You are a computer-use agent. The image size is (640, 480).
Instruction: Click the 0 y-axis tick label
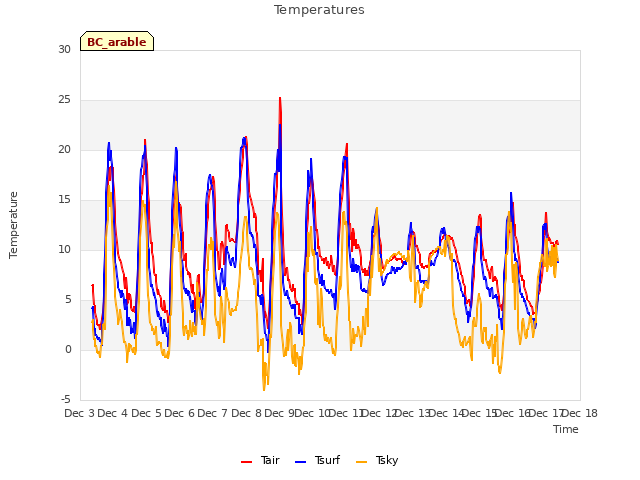point(68,350)
